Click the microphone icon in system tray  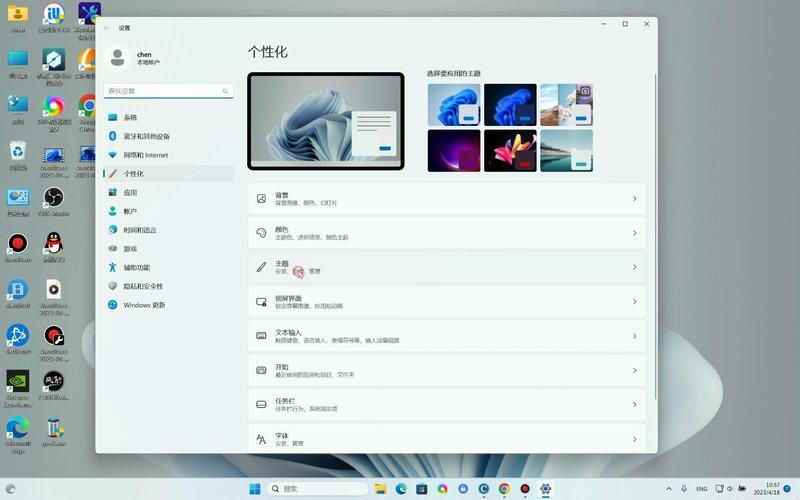[684, 489]
